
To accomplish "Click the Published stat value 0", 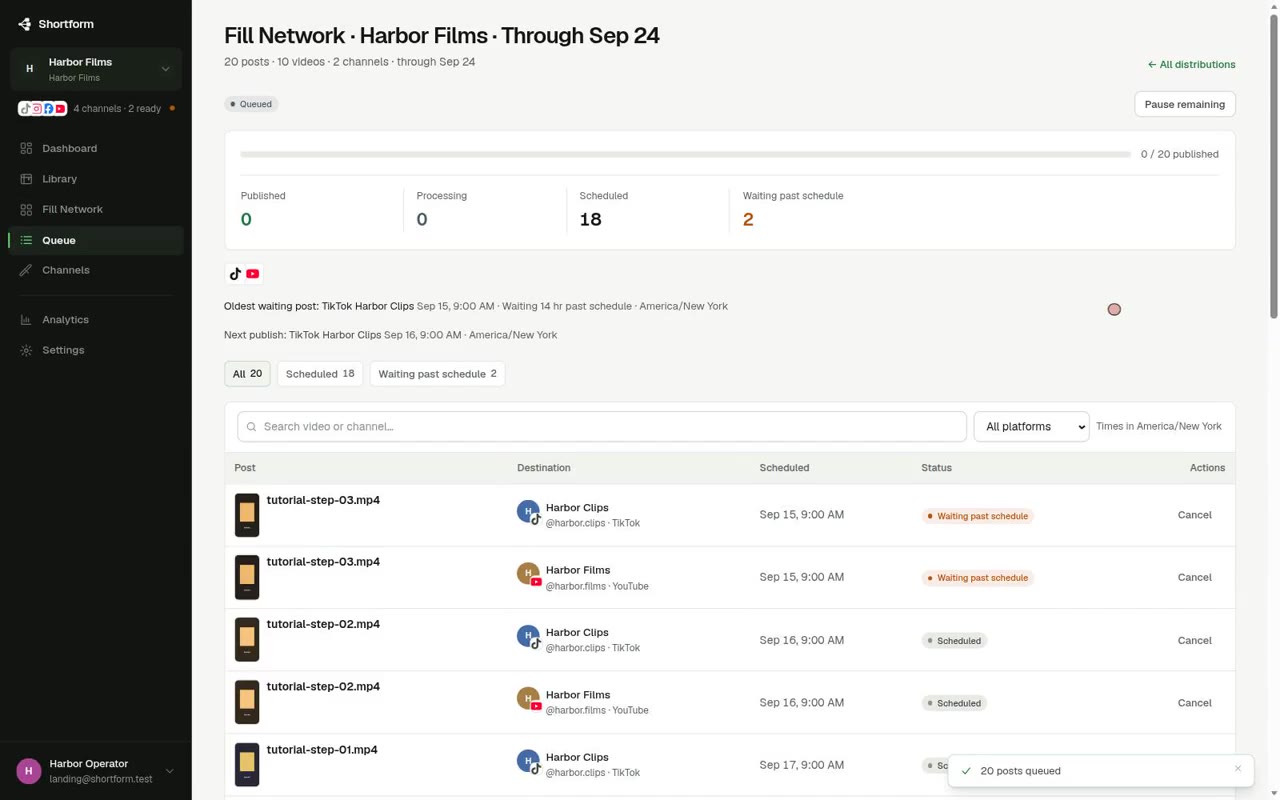I will [x=246, y=219].
